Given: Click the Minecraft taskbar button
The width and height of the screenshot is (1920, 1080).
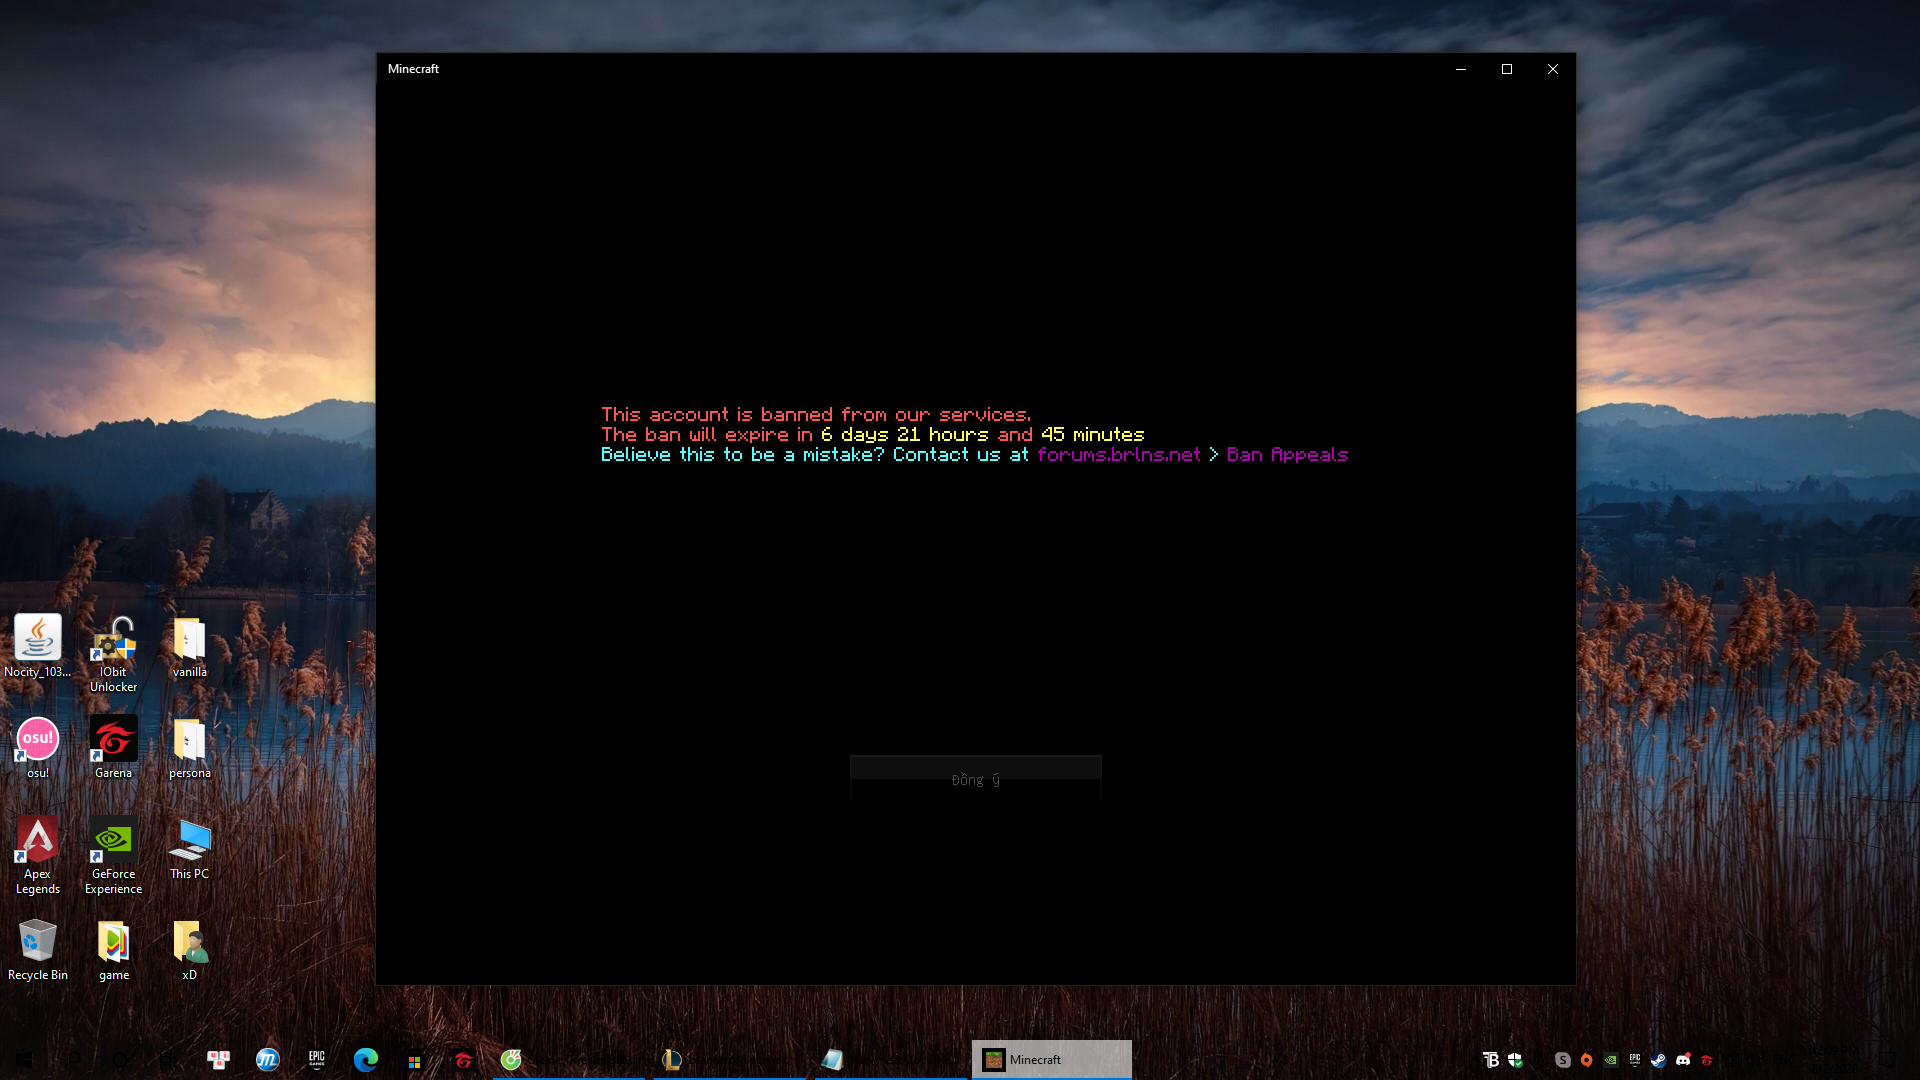Looking at the screenshot, I should click(x=1051, y=1060).
